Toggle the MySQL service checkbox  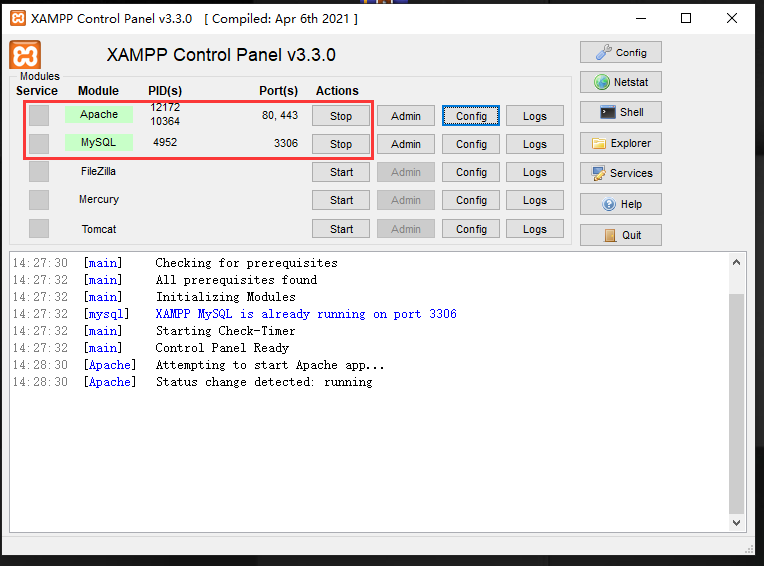39,144
